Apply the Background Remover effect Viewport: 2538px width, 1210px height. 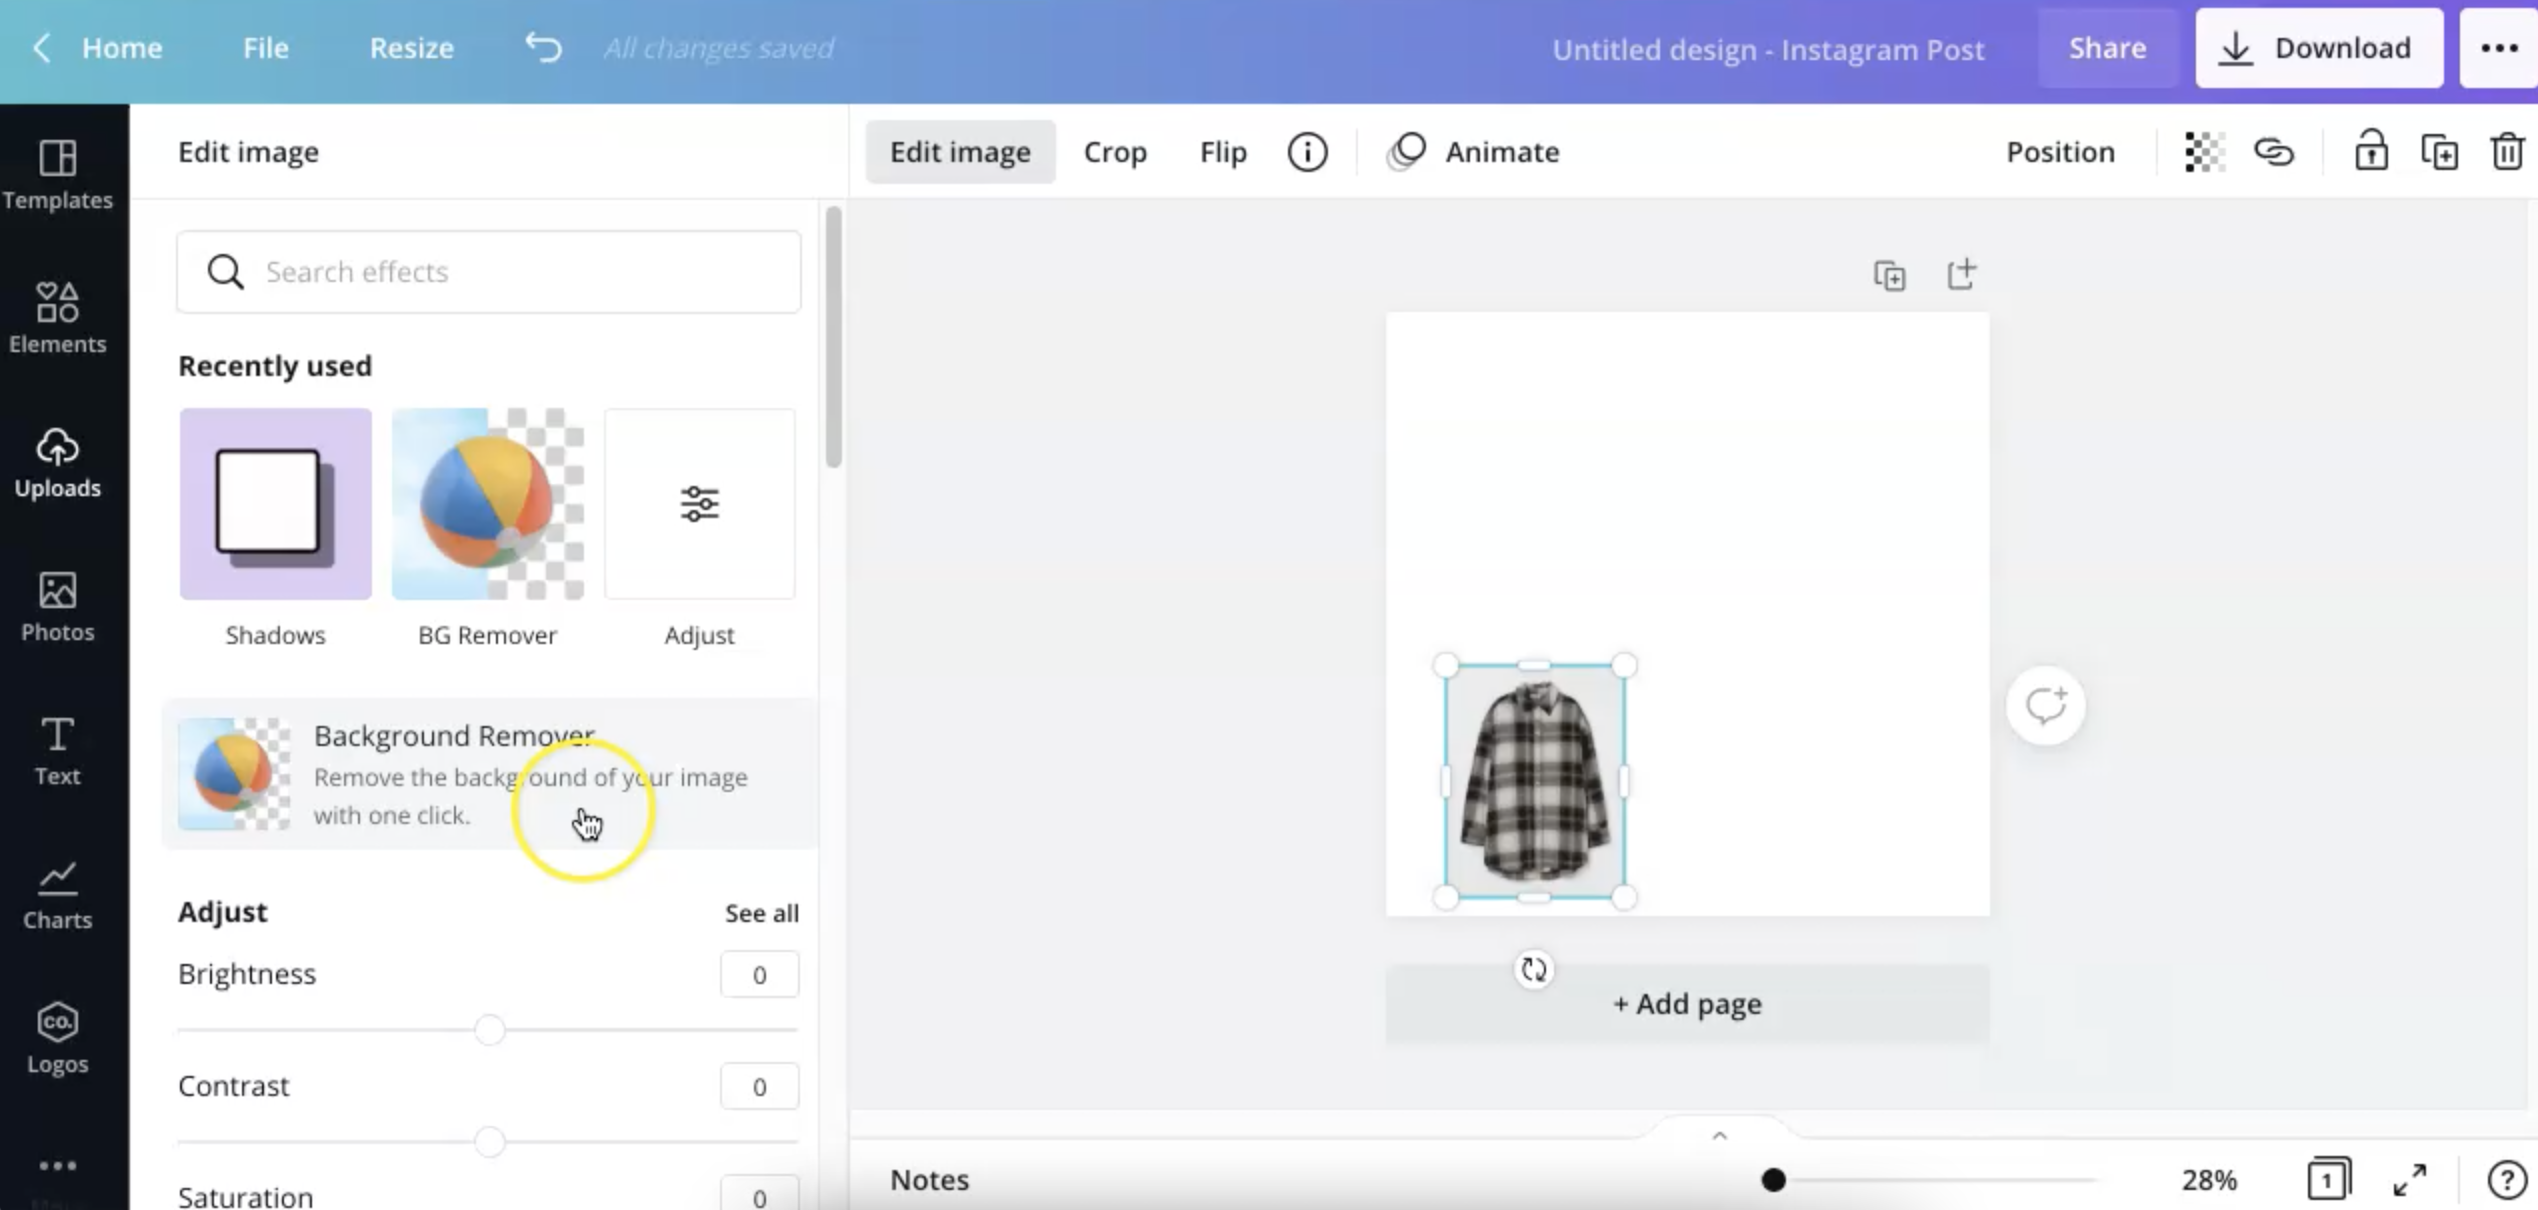point(489,774)
